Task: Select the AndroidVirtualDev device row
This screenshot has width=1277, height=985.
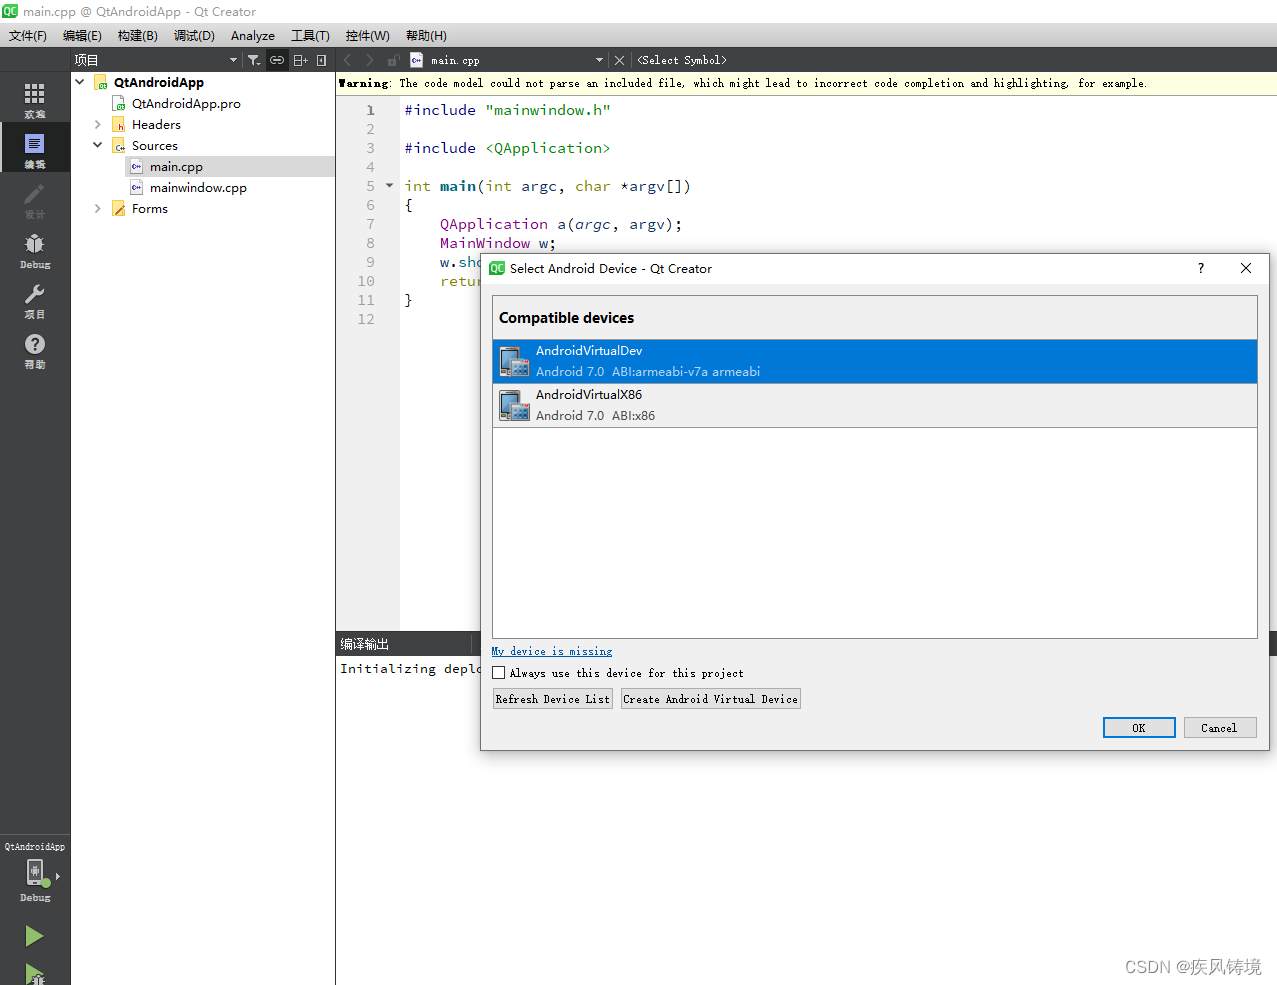Action: (x=875, y=361)
